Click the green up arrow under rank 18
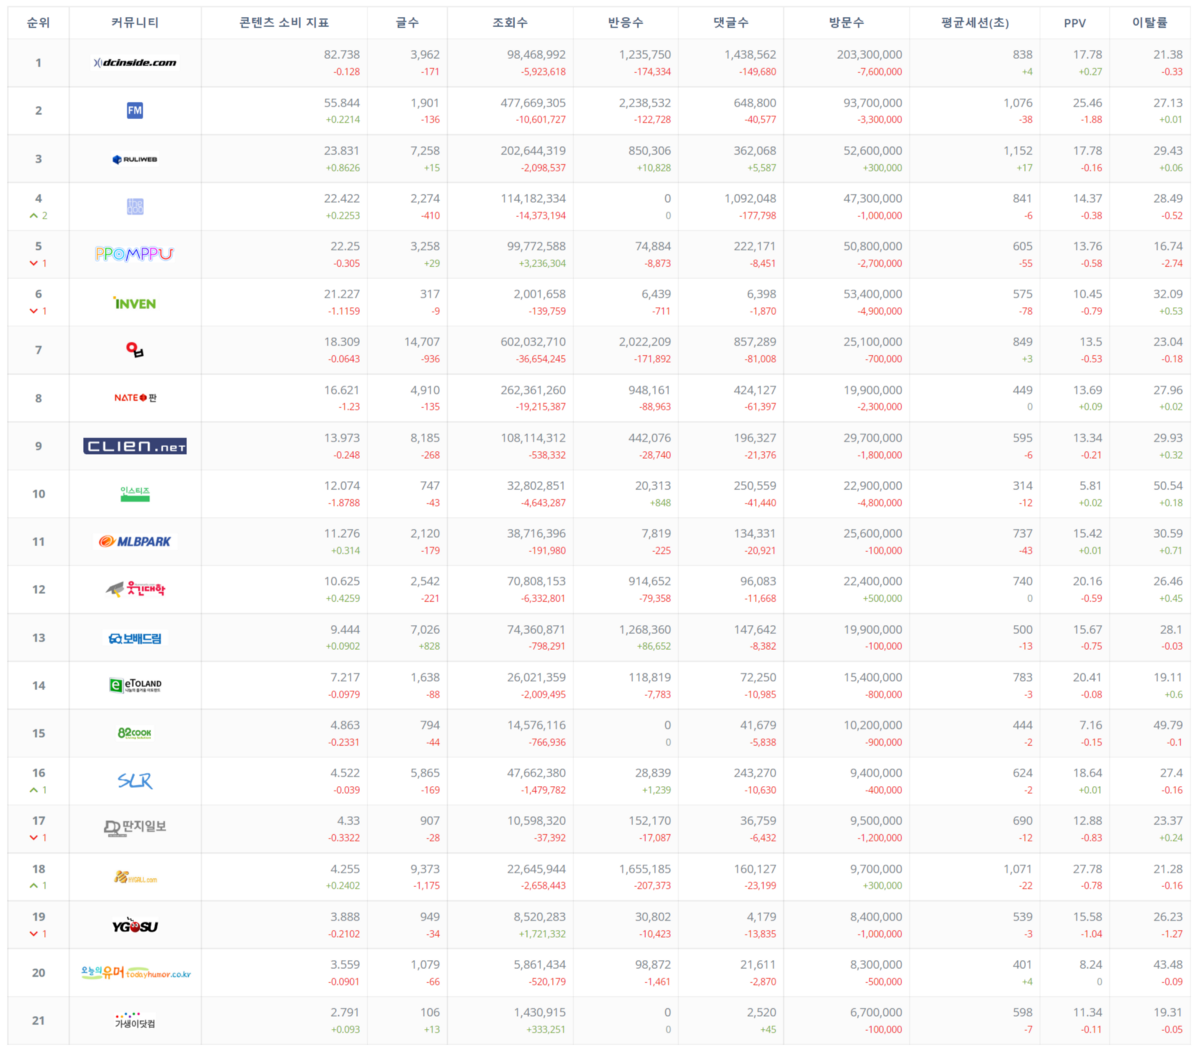This screenshot has width=1200, height=1051. click(x=33, y=886)
